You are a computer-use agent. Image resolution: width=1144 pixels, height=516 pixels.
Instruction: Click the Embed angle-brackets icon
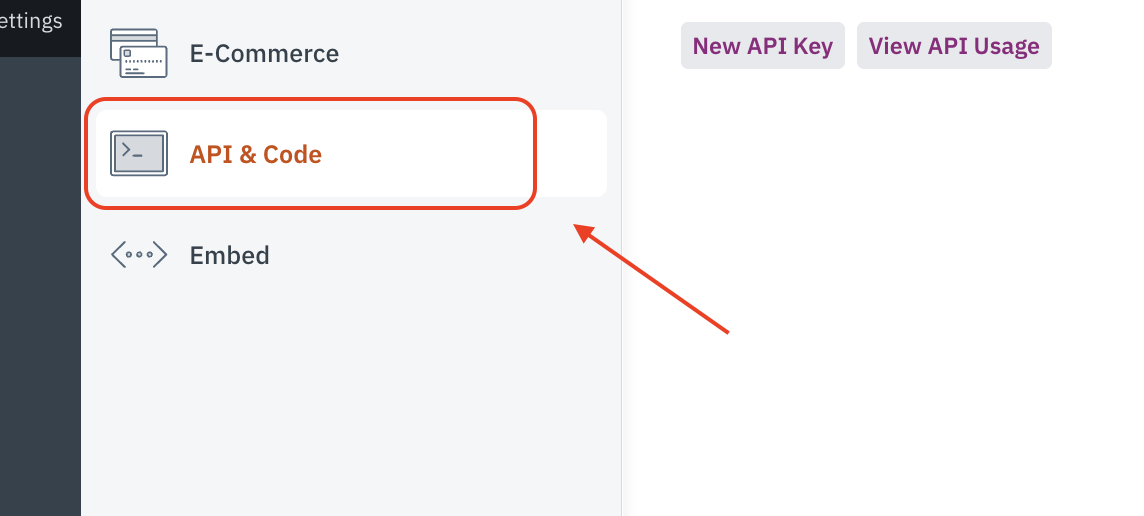(x=139, y=255)
